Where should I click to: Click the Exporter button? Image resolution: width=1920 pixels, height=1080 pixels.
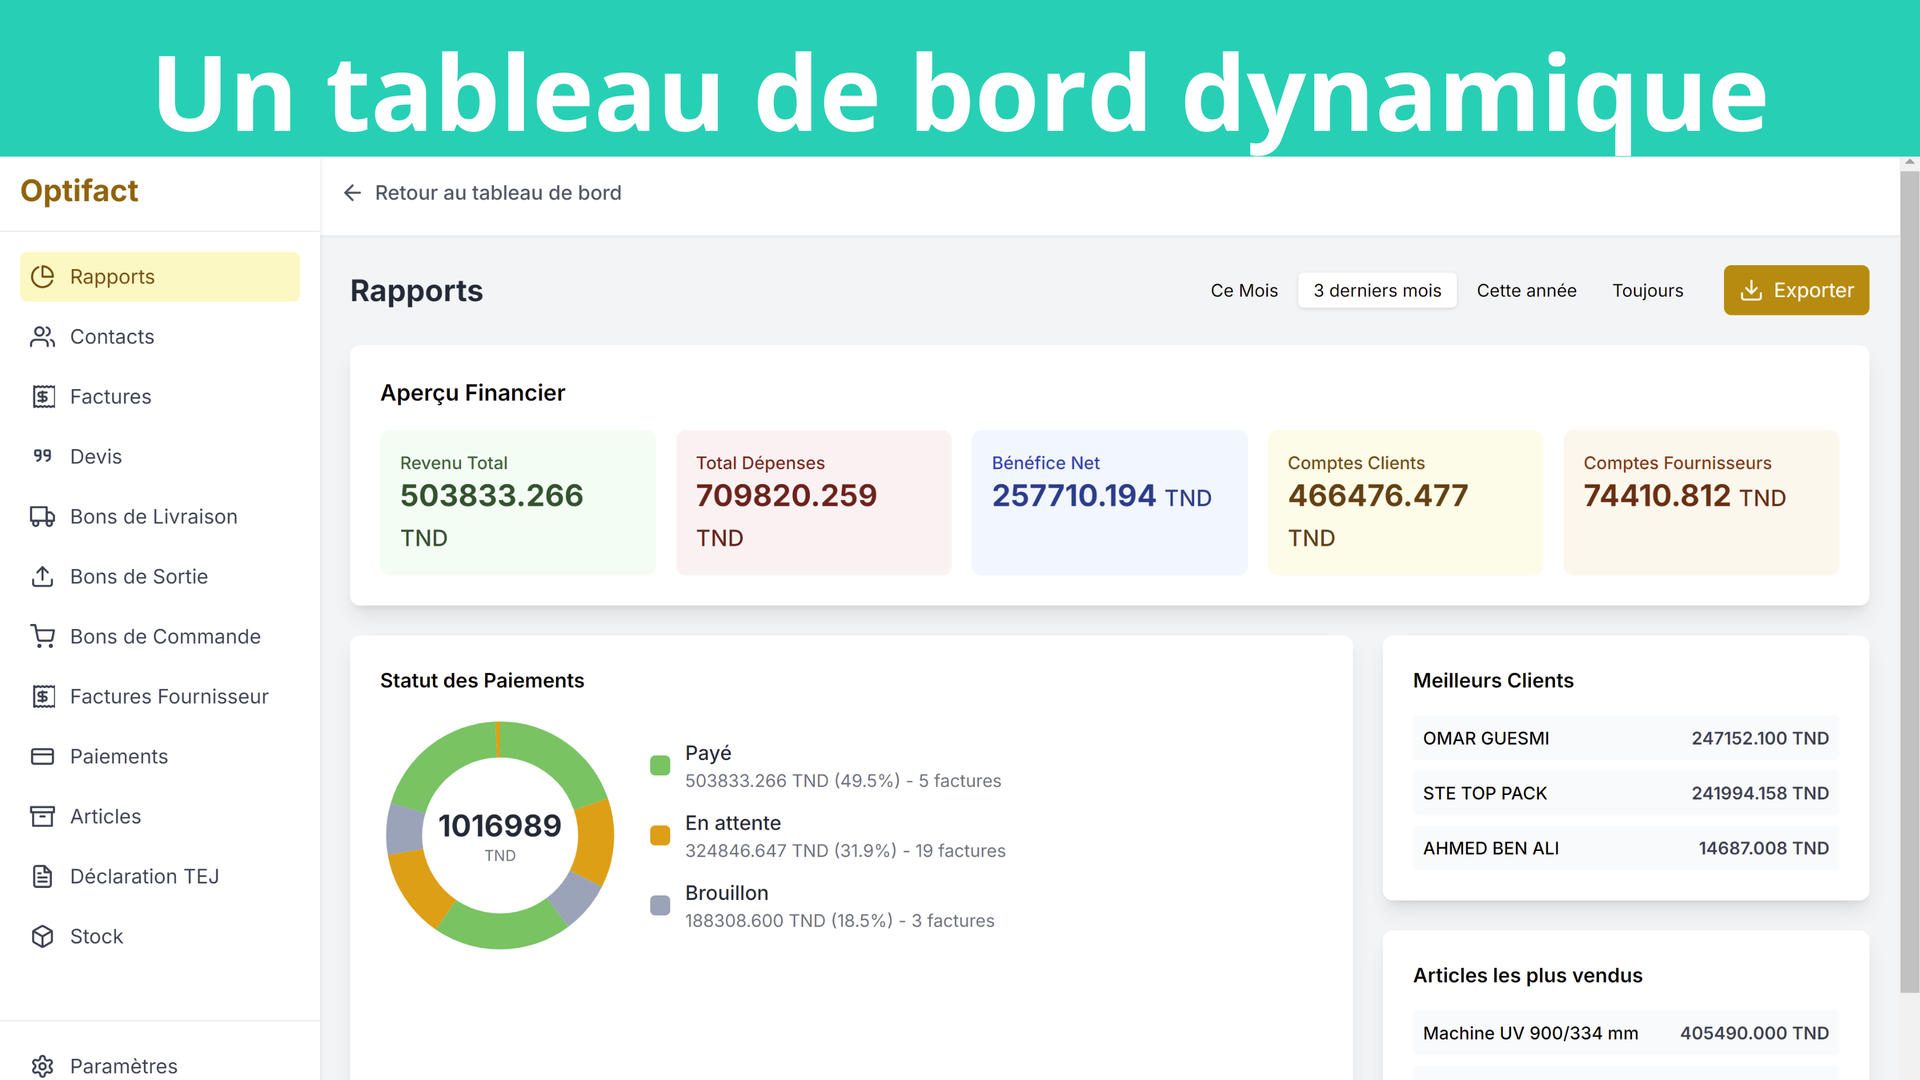[x=1796, y=290]
